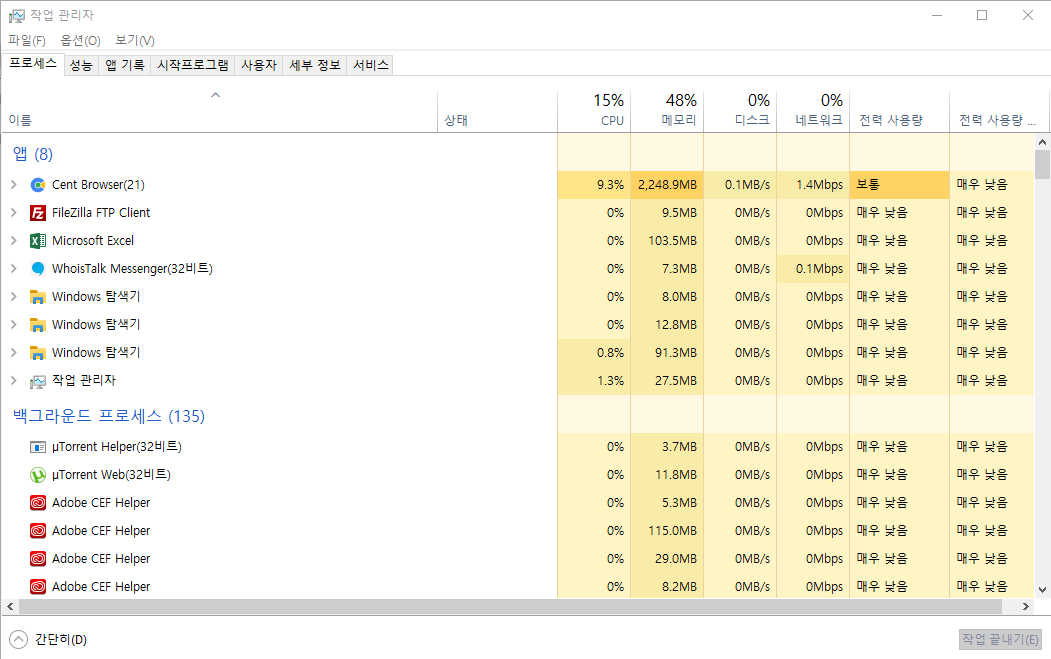Click the 2,248.9MB memory cell
This screenshot has width=1051, height=659.
pyautogui.click(x=667, y=184)
